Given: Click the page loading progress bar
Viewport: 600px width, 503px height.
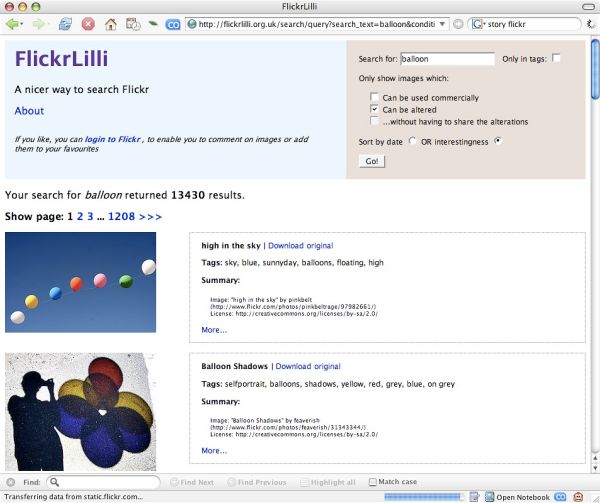Looking at the screenshot, I should pyautogui.click(x=423, y=497).
